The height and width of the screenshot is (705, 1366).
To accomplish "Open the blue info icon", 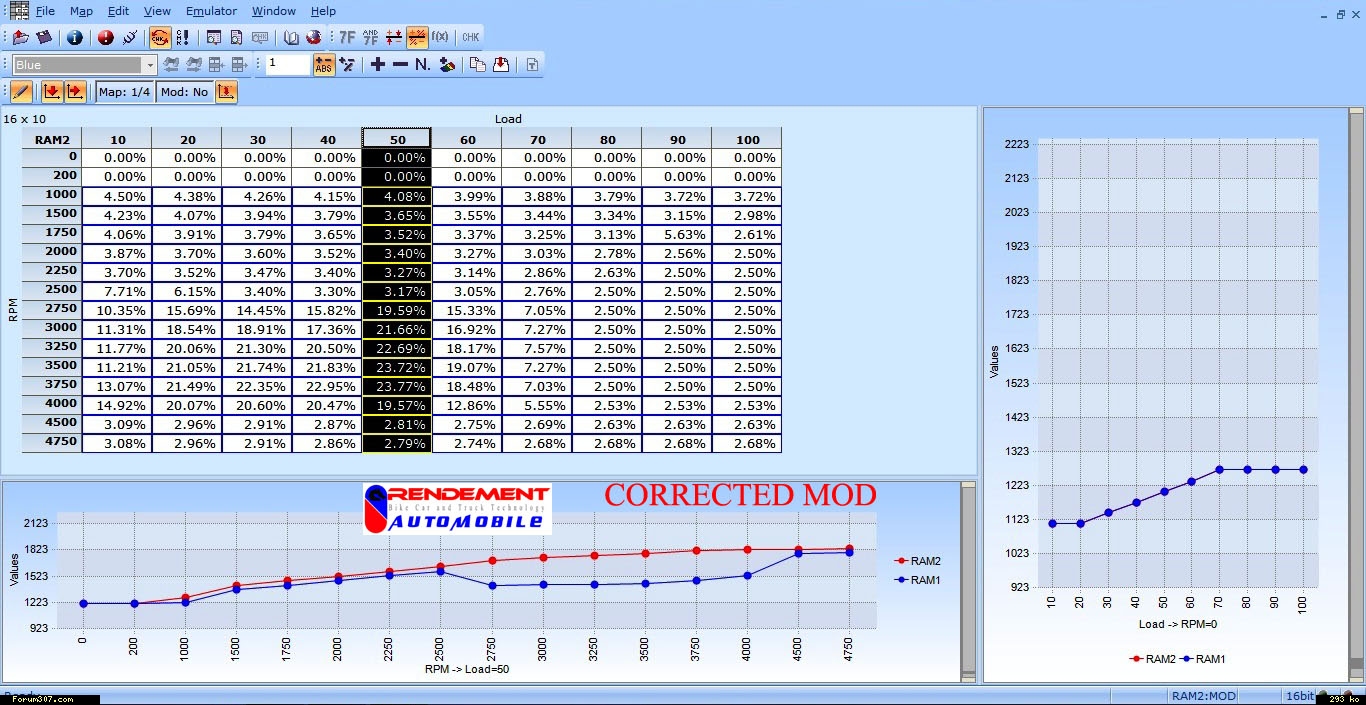I will tap(74, 38).
